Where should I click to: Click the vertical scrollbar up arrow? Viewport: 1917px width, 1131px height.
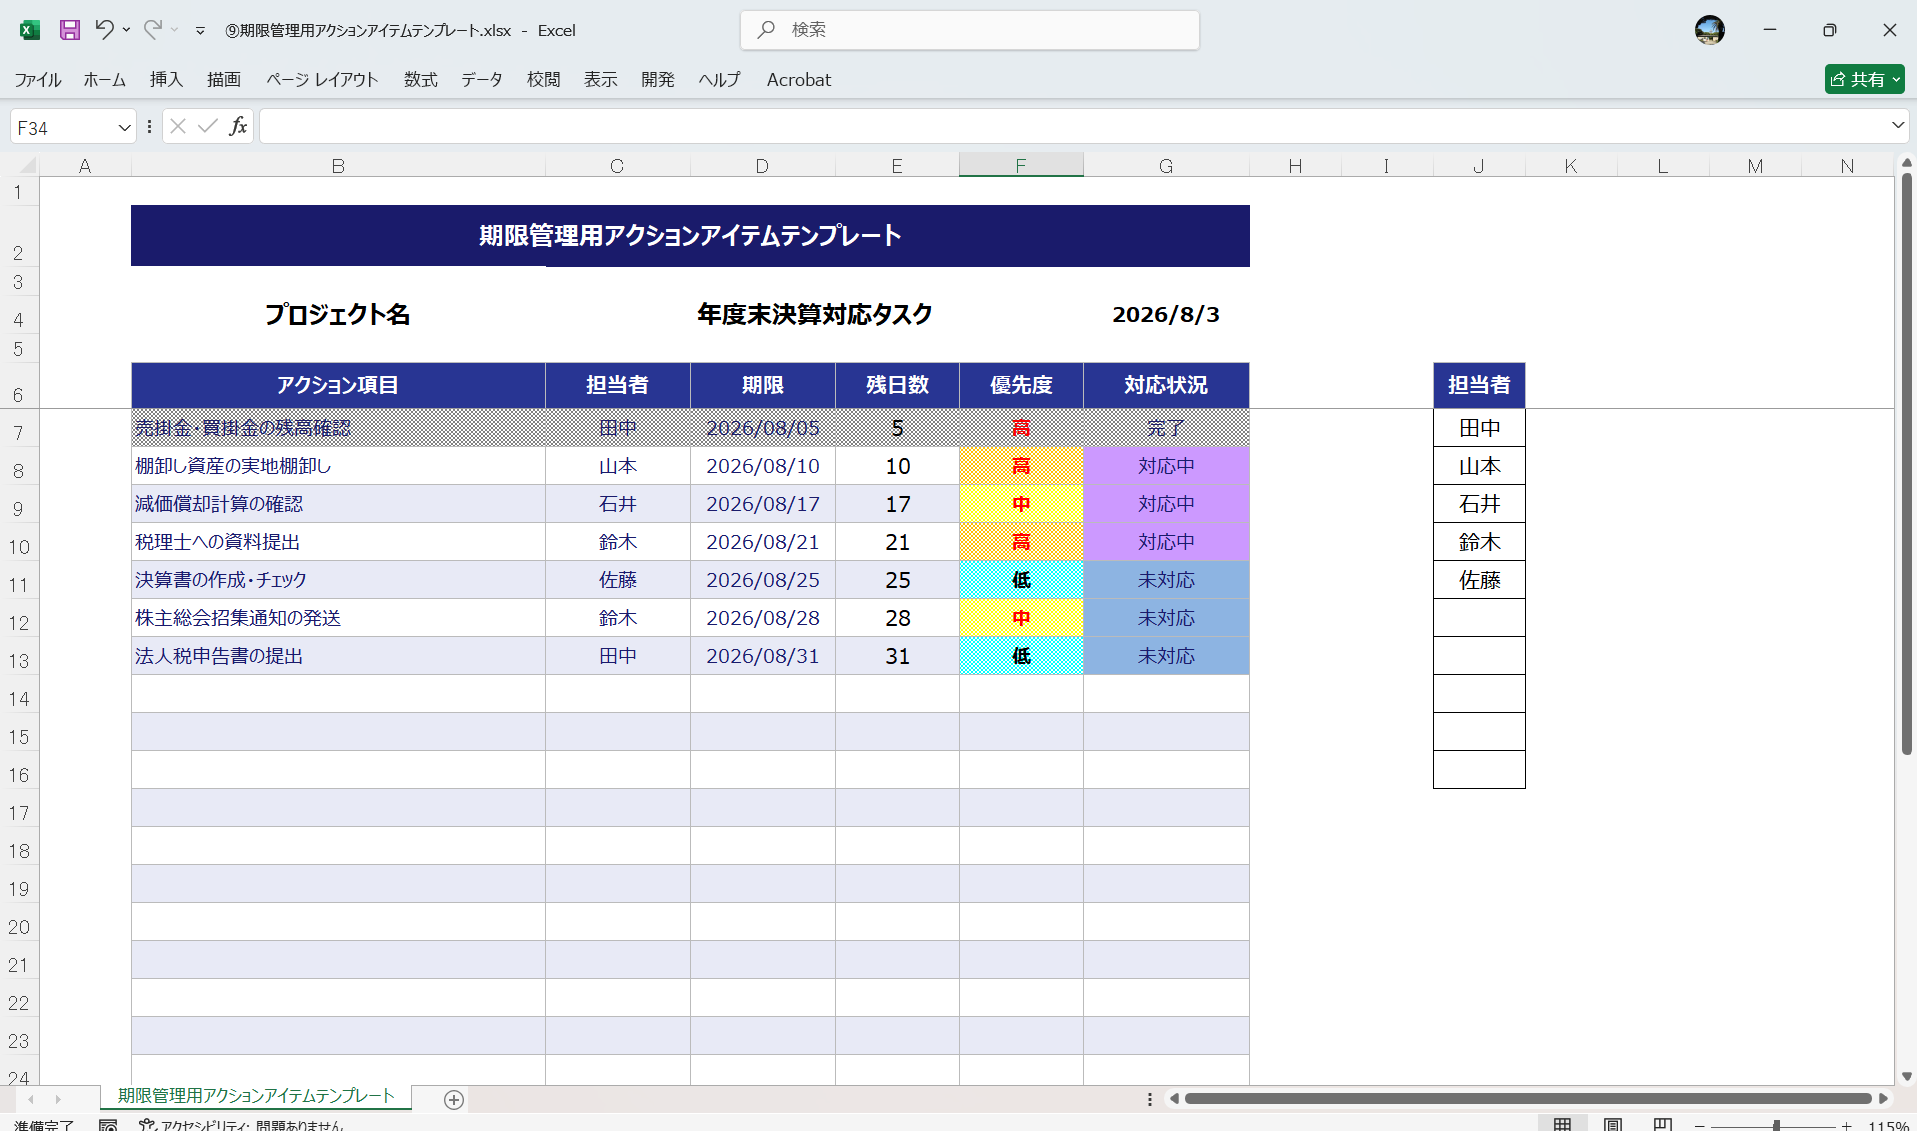click(1906, 161)
